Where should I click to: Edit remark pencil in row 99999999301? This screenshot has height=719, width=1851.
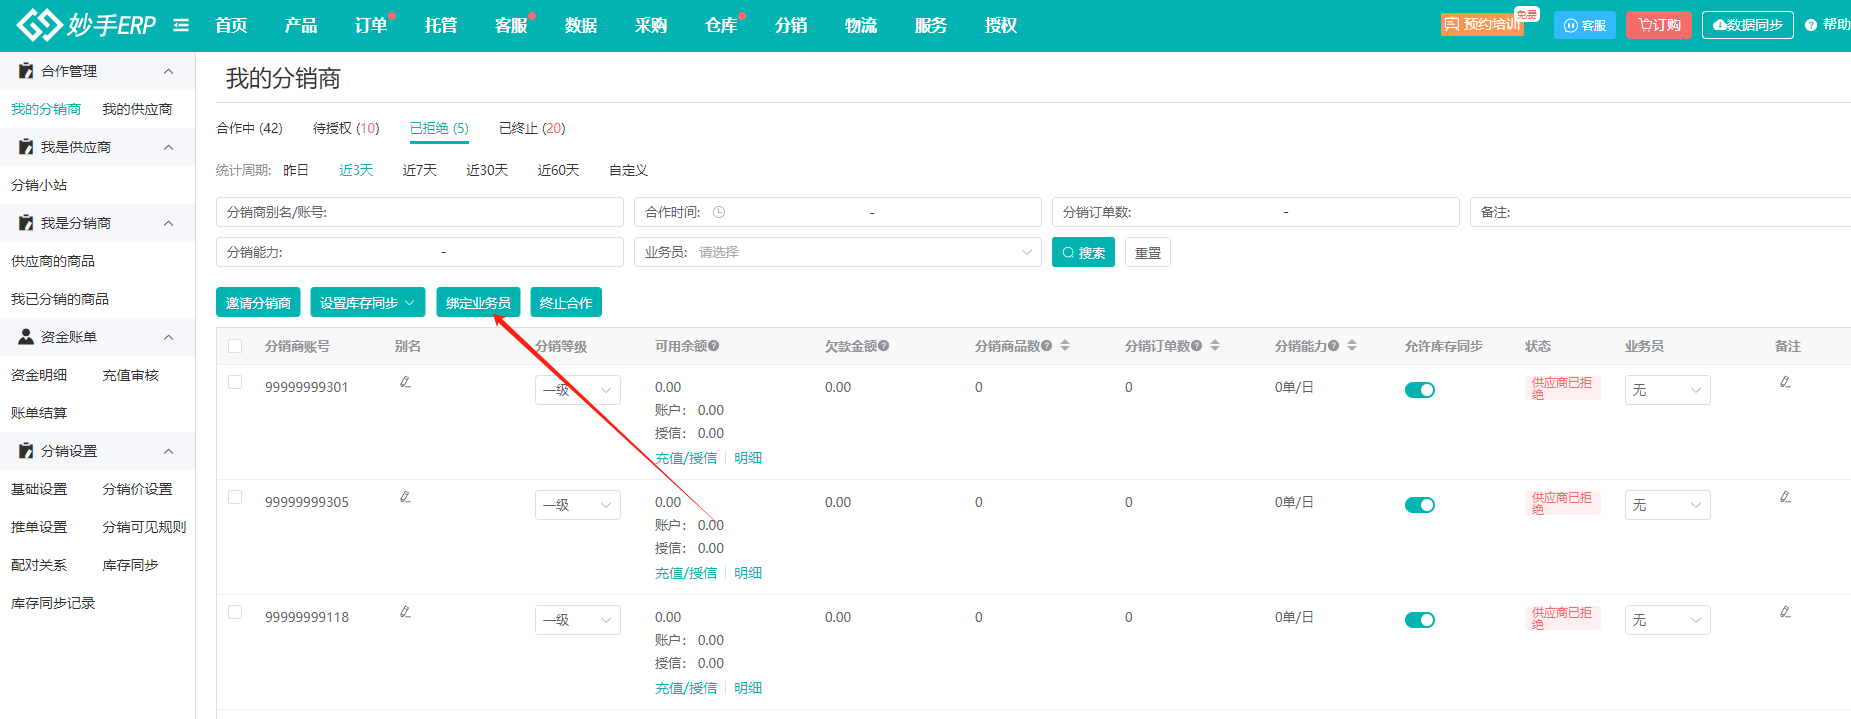tap(1785, 382)
